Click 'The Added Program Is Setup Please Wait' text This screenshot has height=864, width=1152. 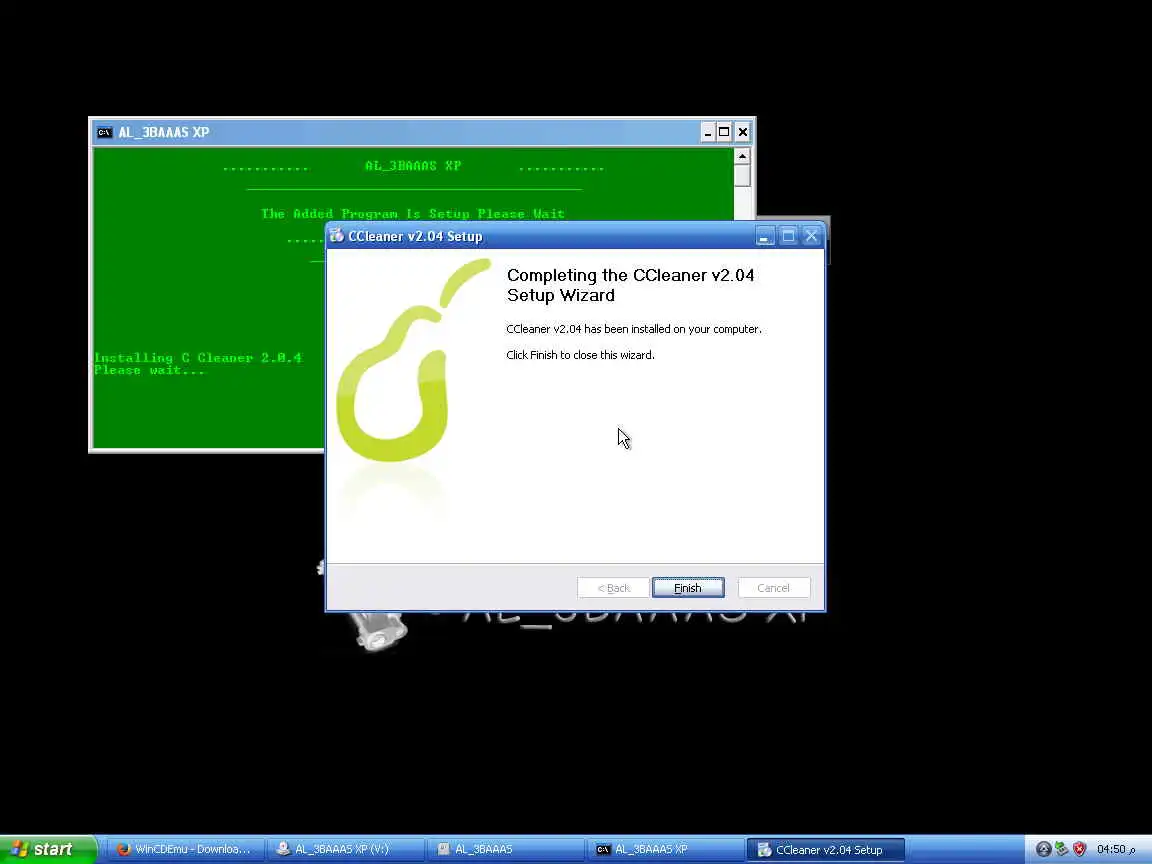[413, 214]
